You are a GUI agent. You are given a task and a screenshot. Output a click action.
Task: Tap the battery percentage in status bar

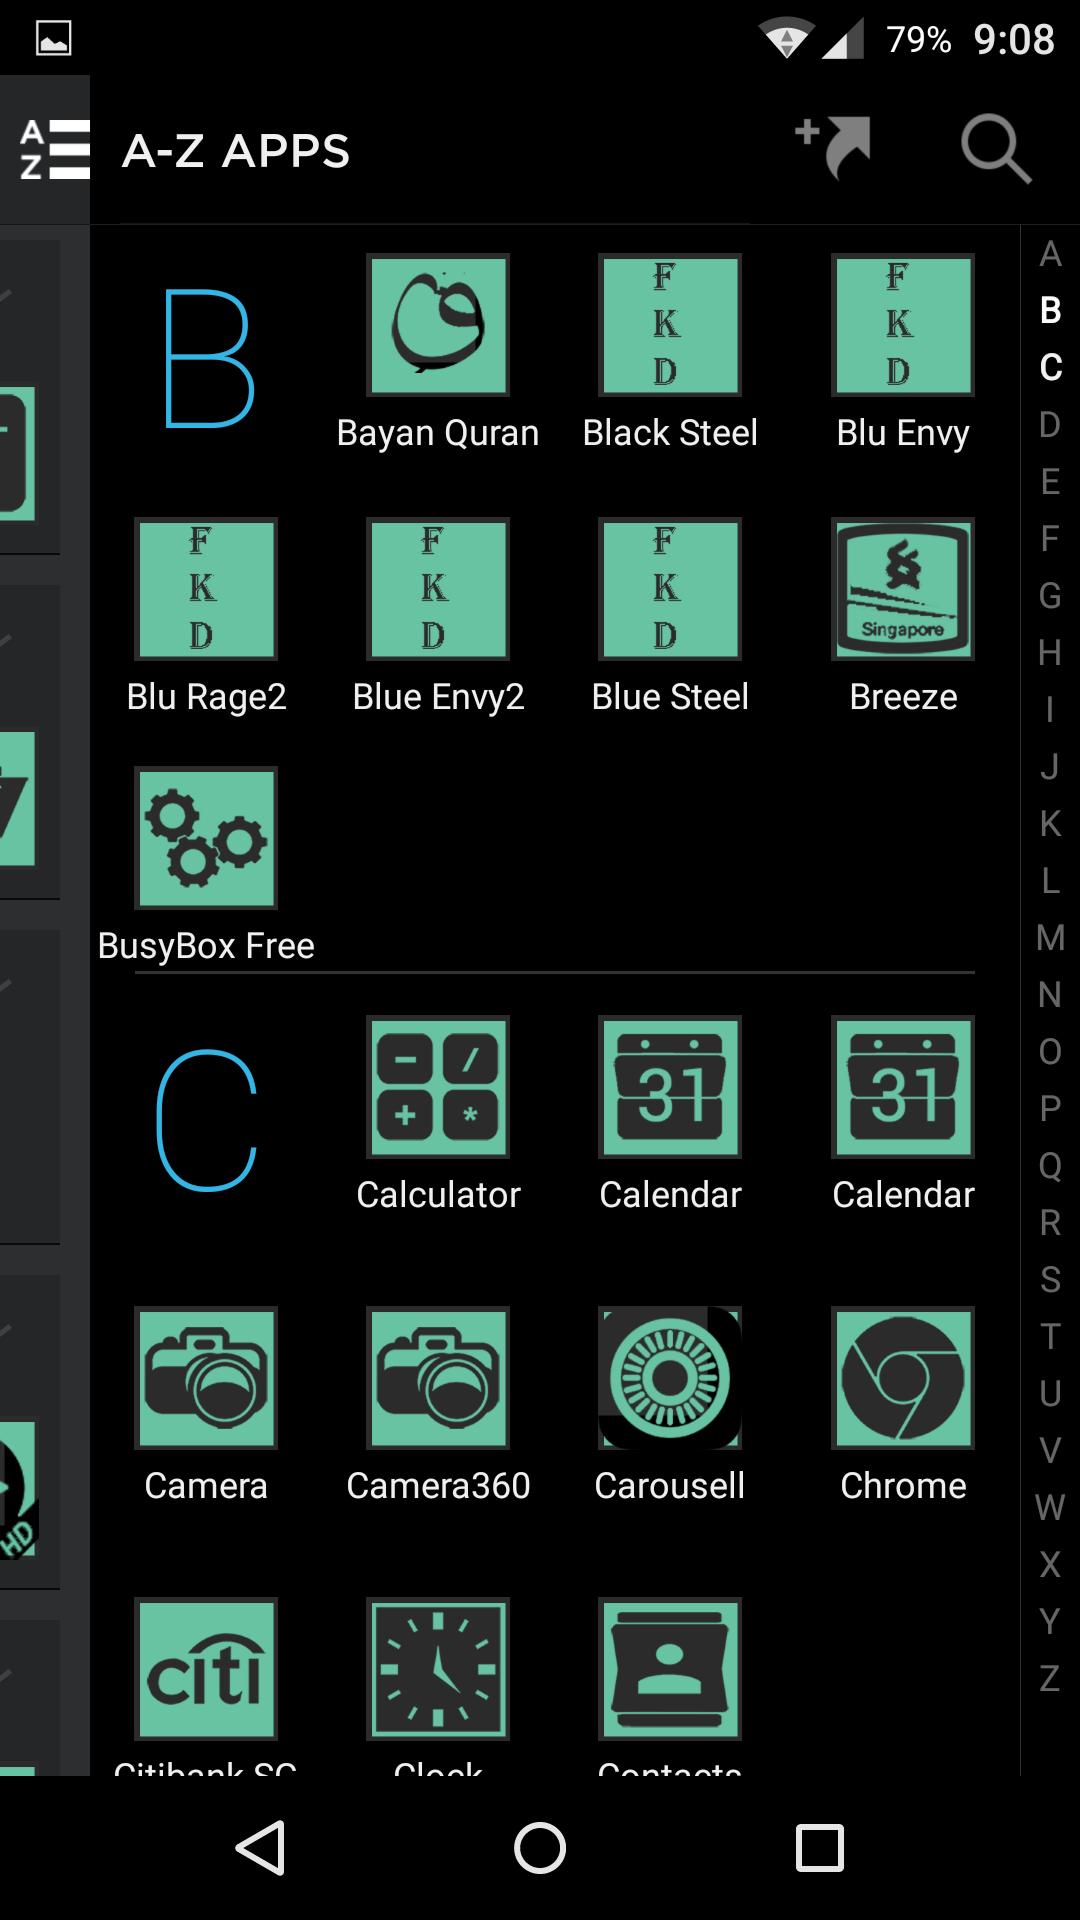tap(918, 39)
